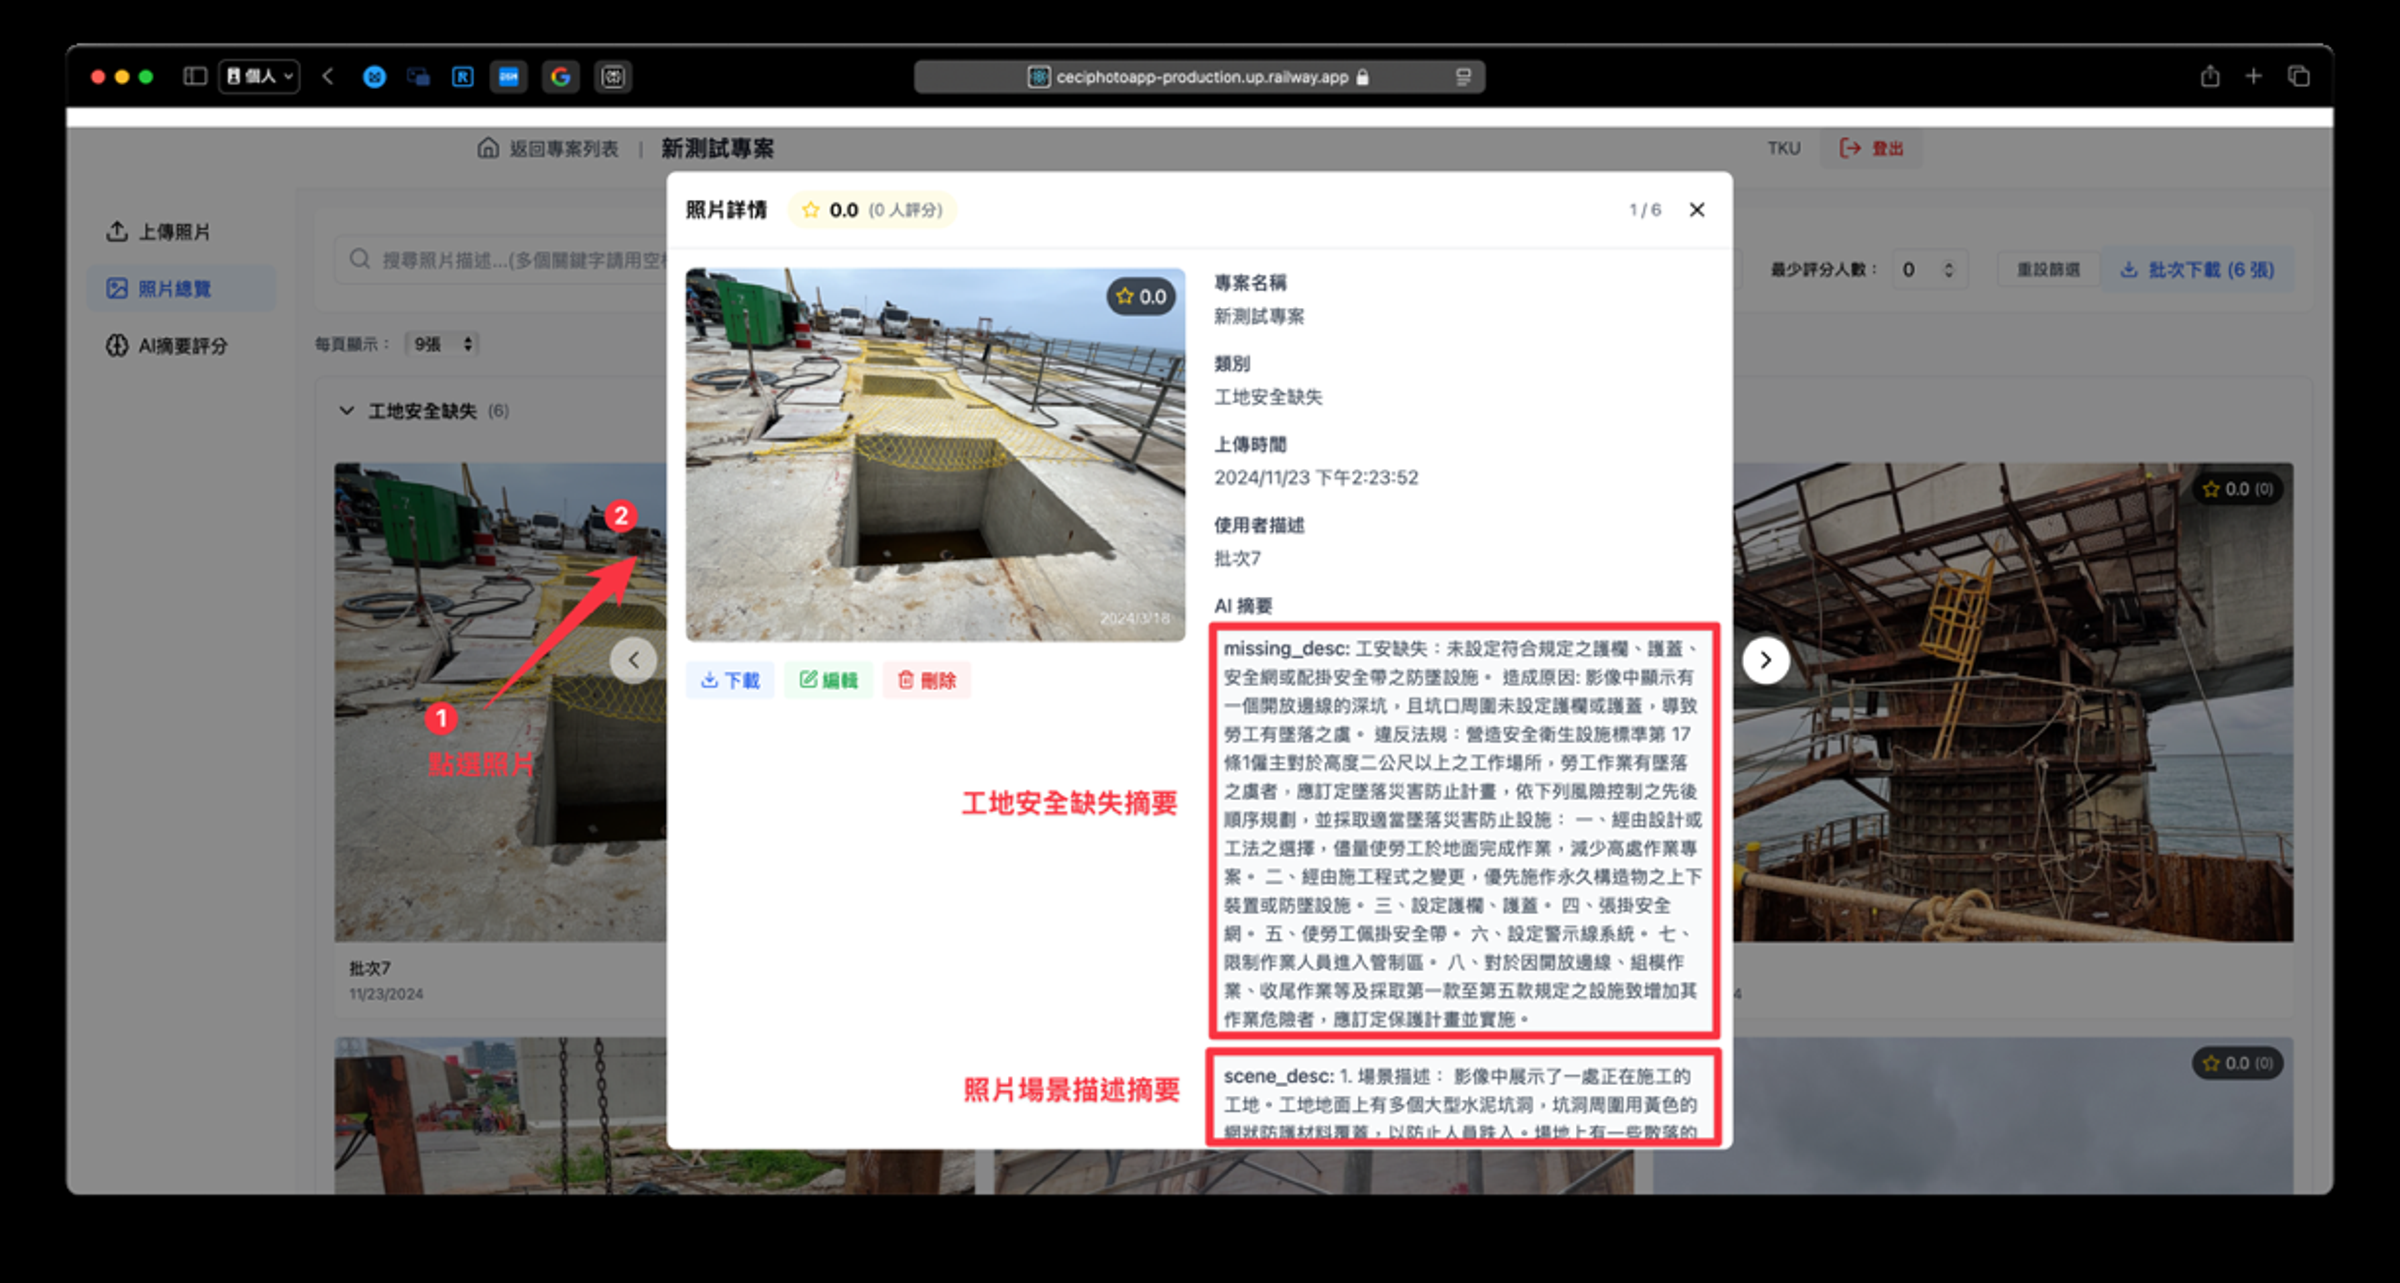Click the 登出 logout button
This screenshot has width=2400, height=1283.
(x=1871, y=148)
